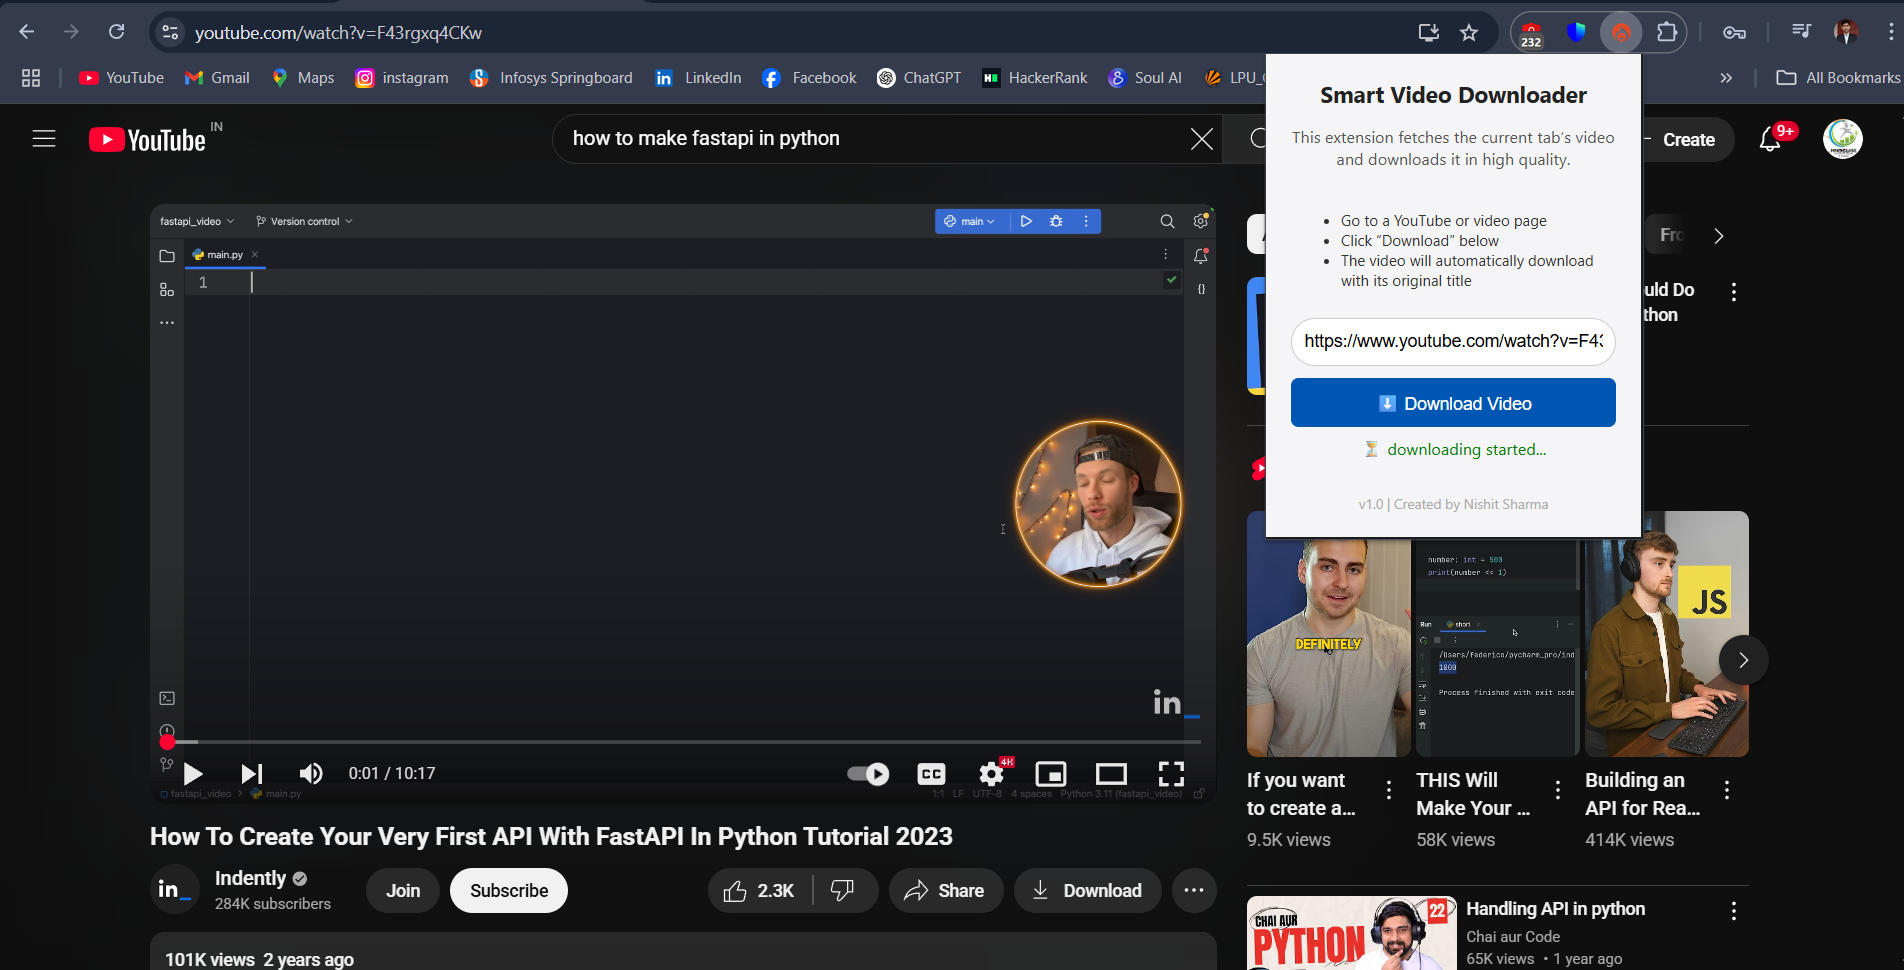The height and width of the screenshot is (970, 1904).
Task: Skip to next video in player
Action: (251, 774)
